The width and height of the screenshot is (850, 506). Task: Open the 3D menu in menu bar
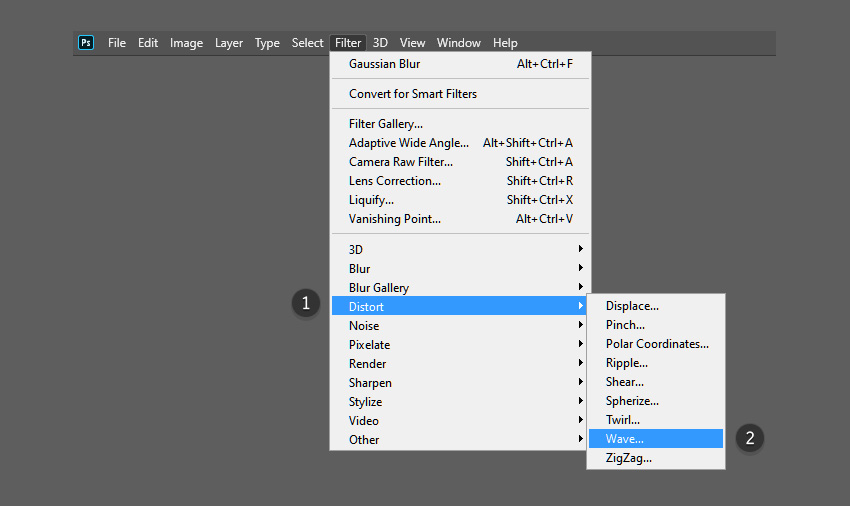380,43
